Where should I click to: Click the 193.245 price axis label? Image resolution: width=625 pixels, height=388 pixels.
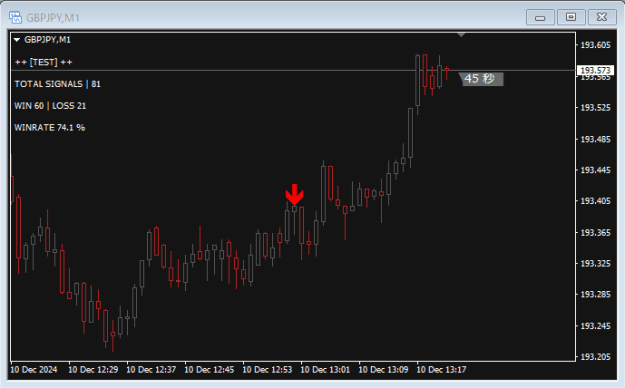pyautogui.click(x=595, y=326)
